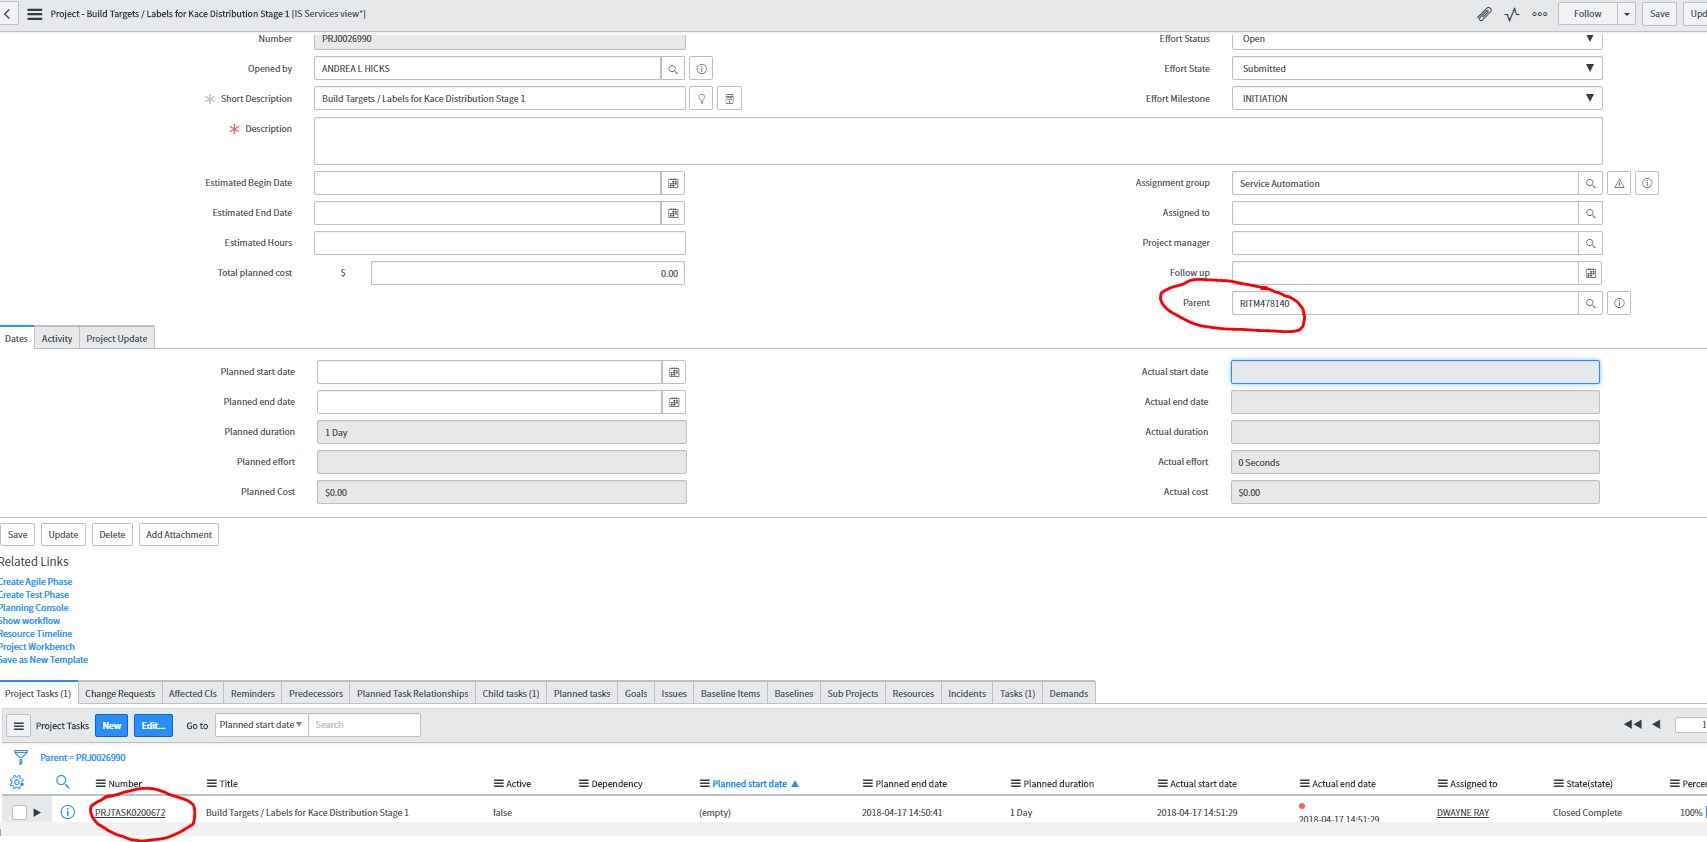Click the Delete button below form
The height and width of the screenshot is (842, 1707).
[x=112, y=535]
